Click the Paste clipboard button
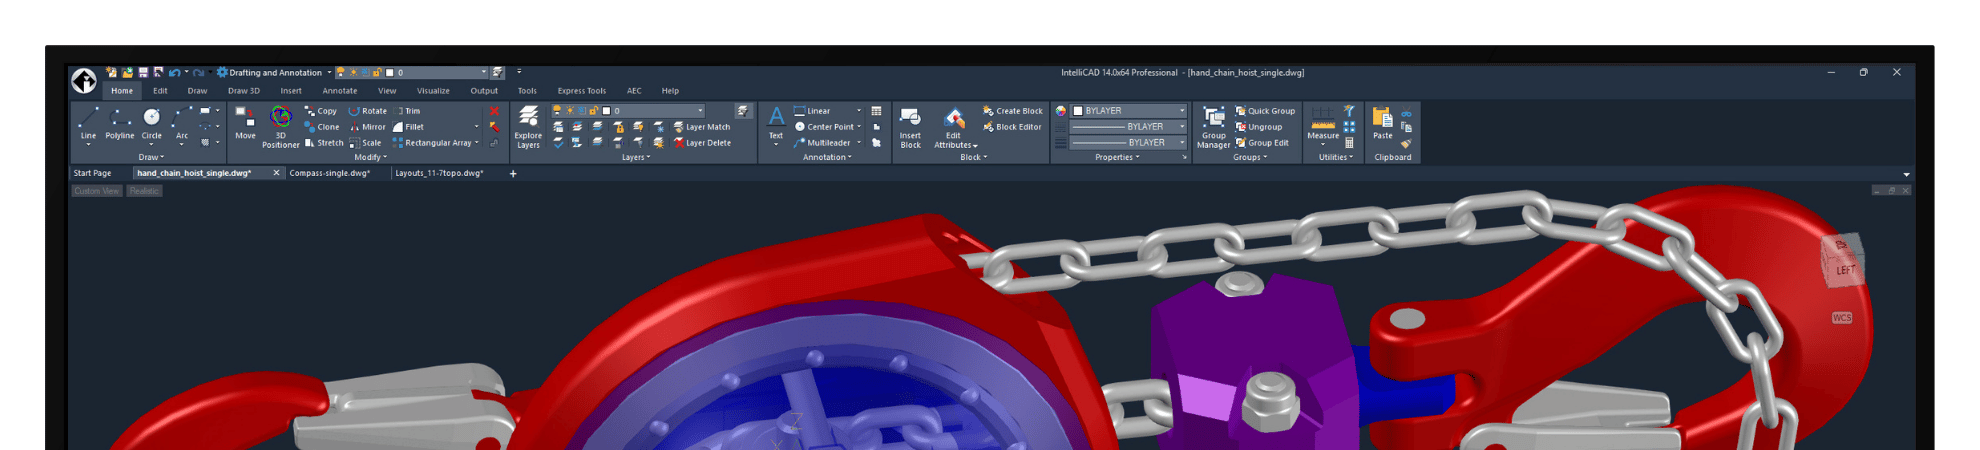1980x450 pixels. tap(1383, 124)
